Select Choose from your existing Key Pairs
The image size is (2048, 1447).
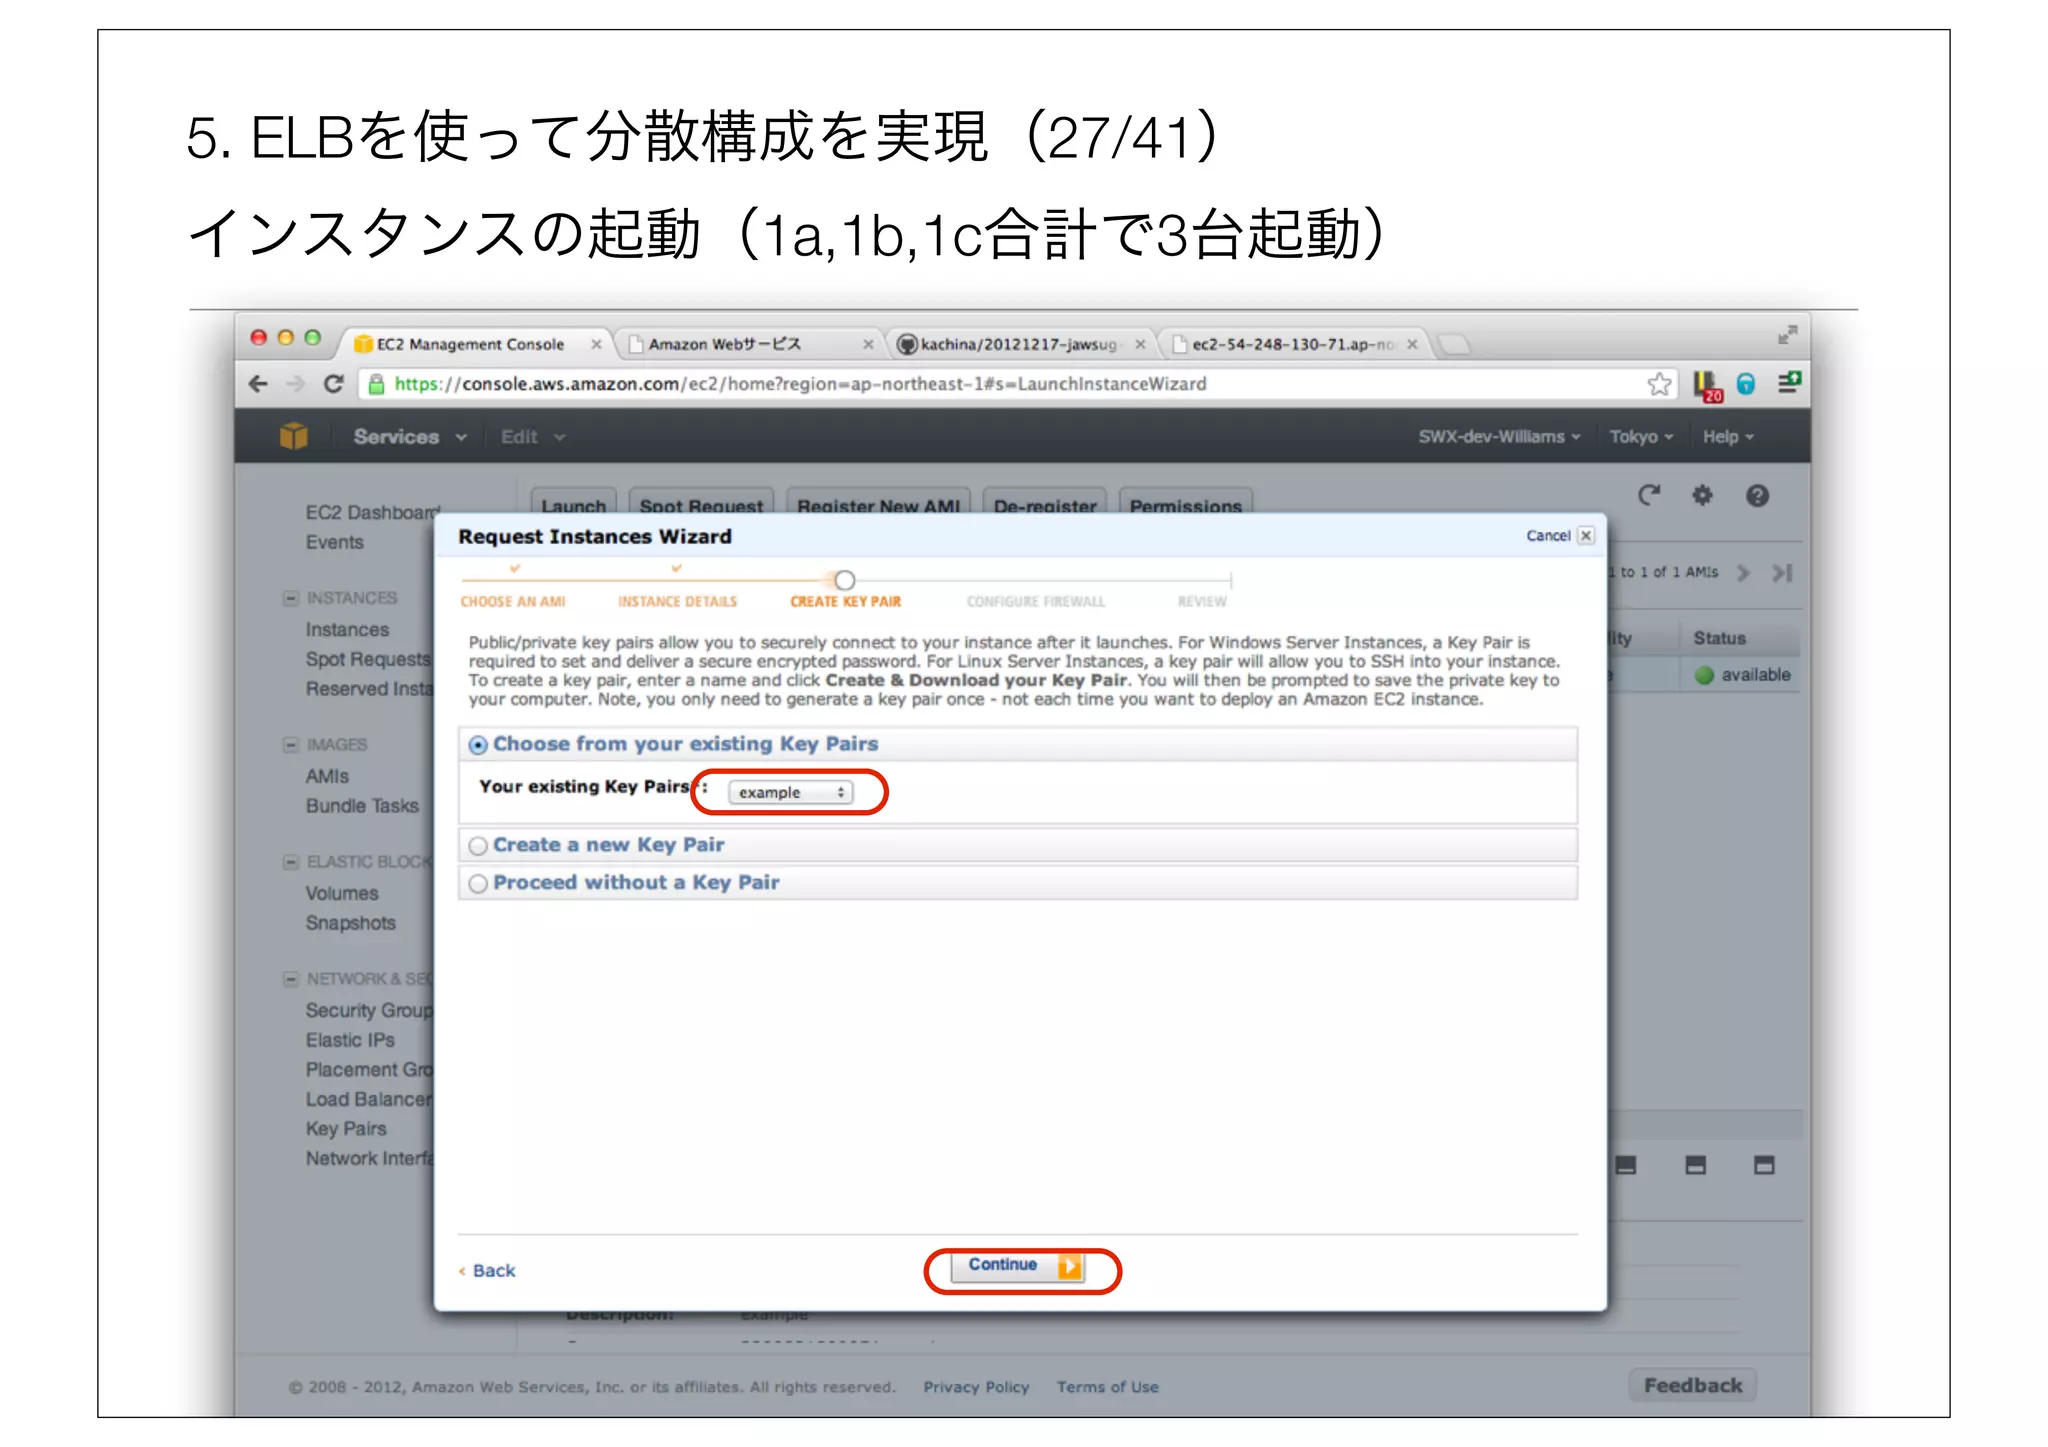pyautogui.click(x=478, y=745)
